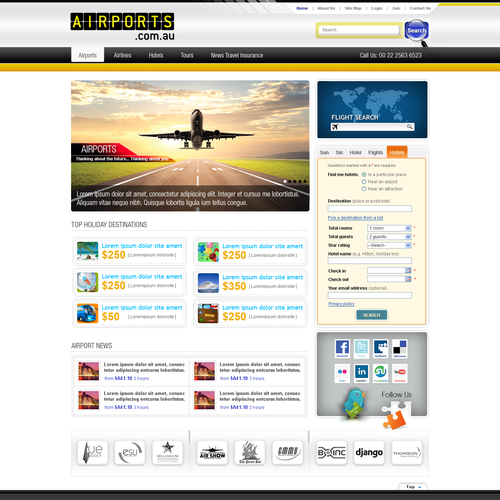The height and width of the screenshot is (500, 500).
Task: Select the 'In a particular place' radio button
Action: pos(364,174)
